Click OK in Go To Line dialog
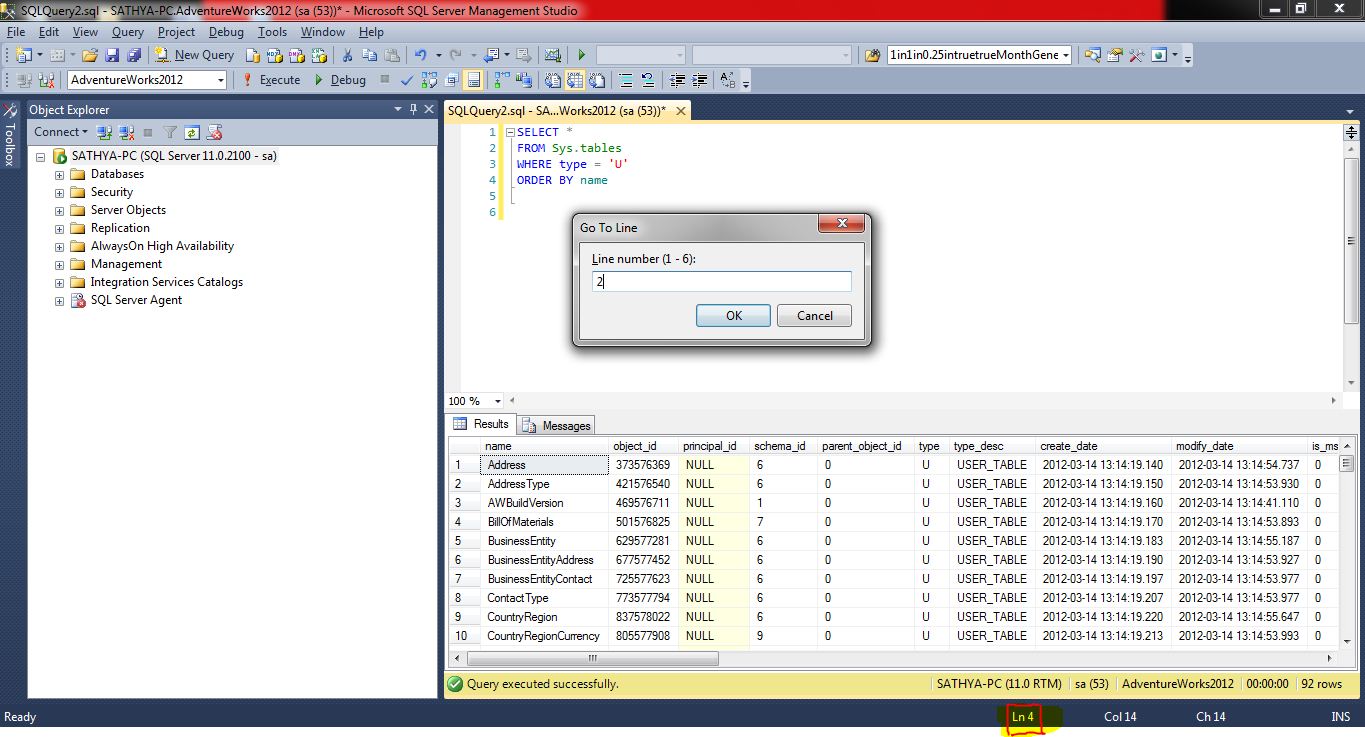1365x737 pixels. coord(734,316)
